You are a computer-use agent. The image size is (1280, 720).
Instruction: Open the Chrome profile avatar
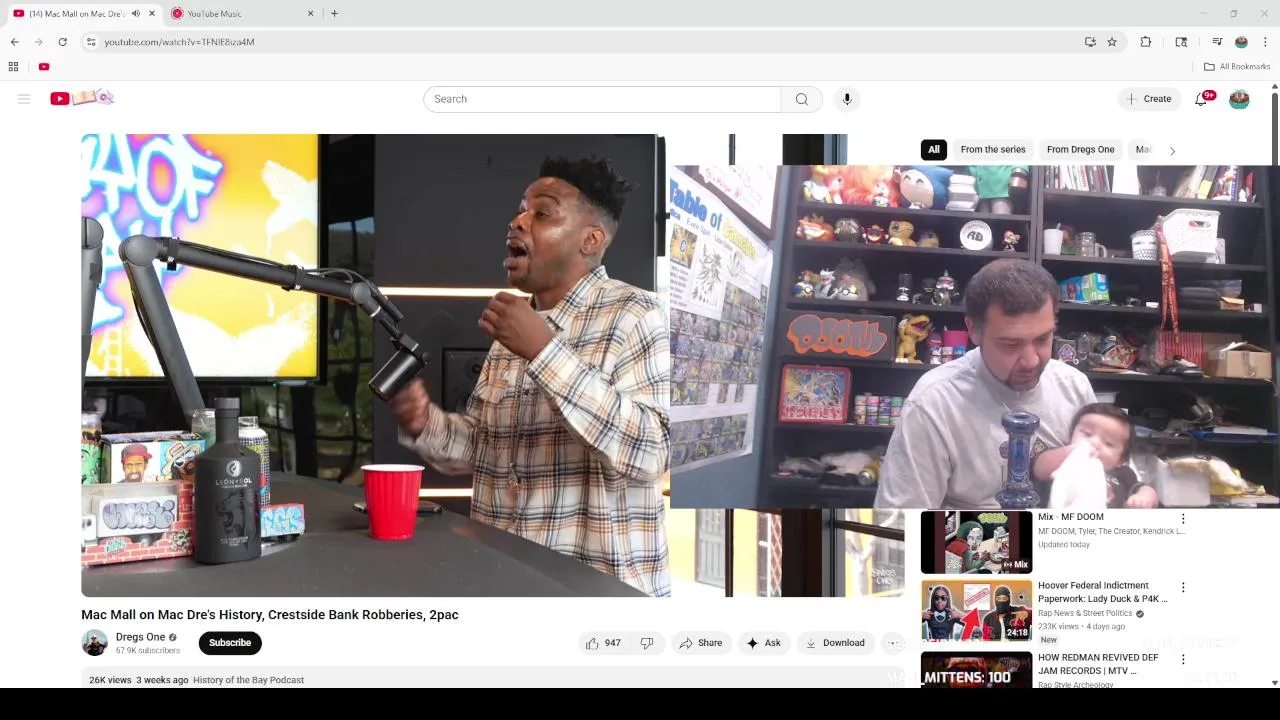point(1241,42)
